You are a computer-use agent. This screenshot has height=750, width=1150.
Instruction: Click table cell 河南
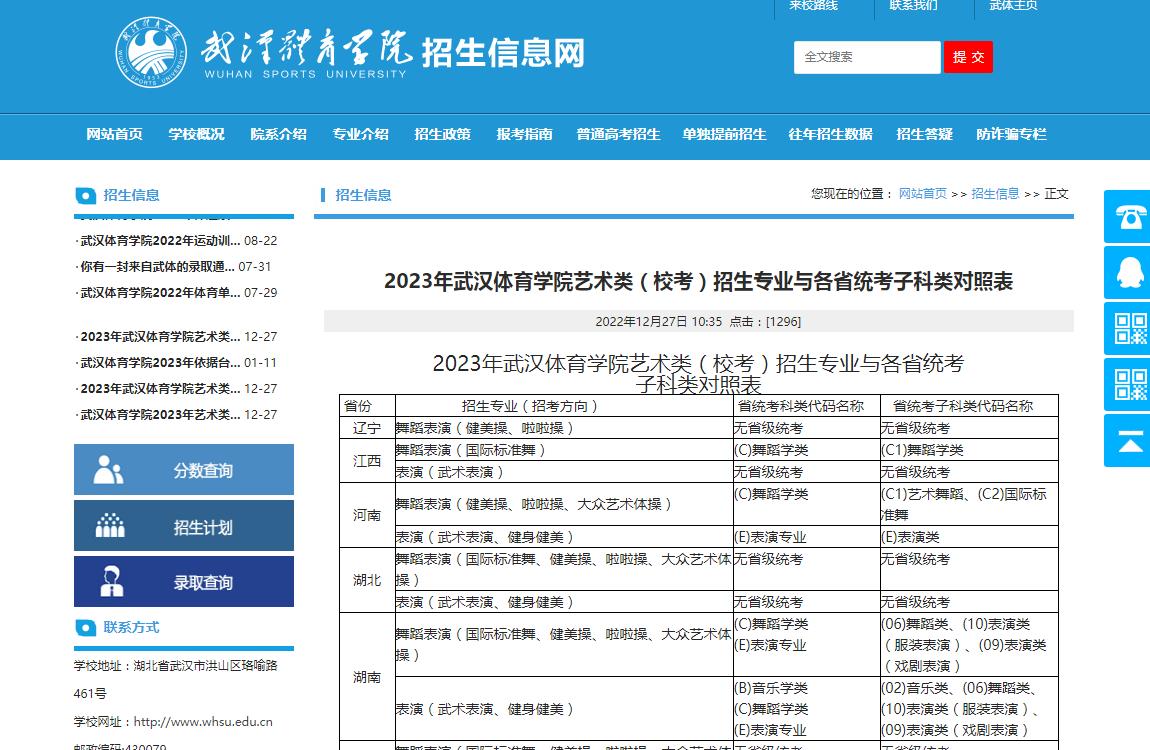coord(367,515)
